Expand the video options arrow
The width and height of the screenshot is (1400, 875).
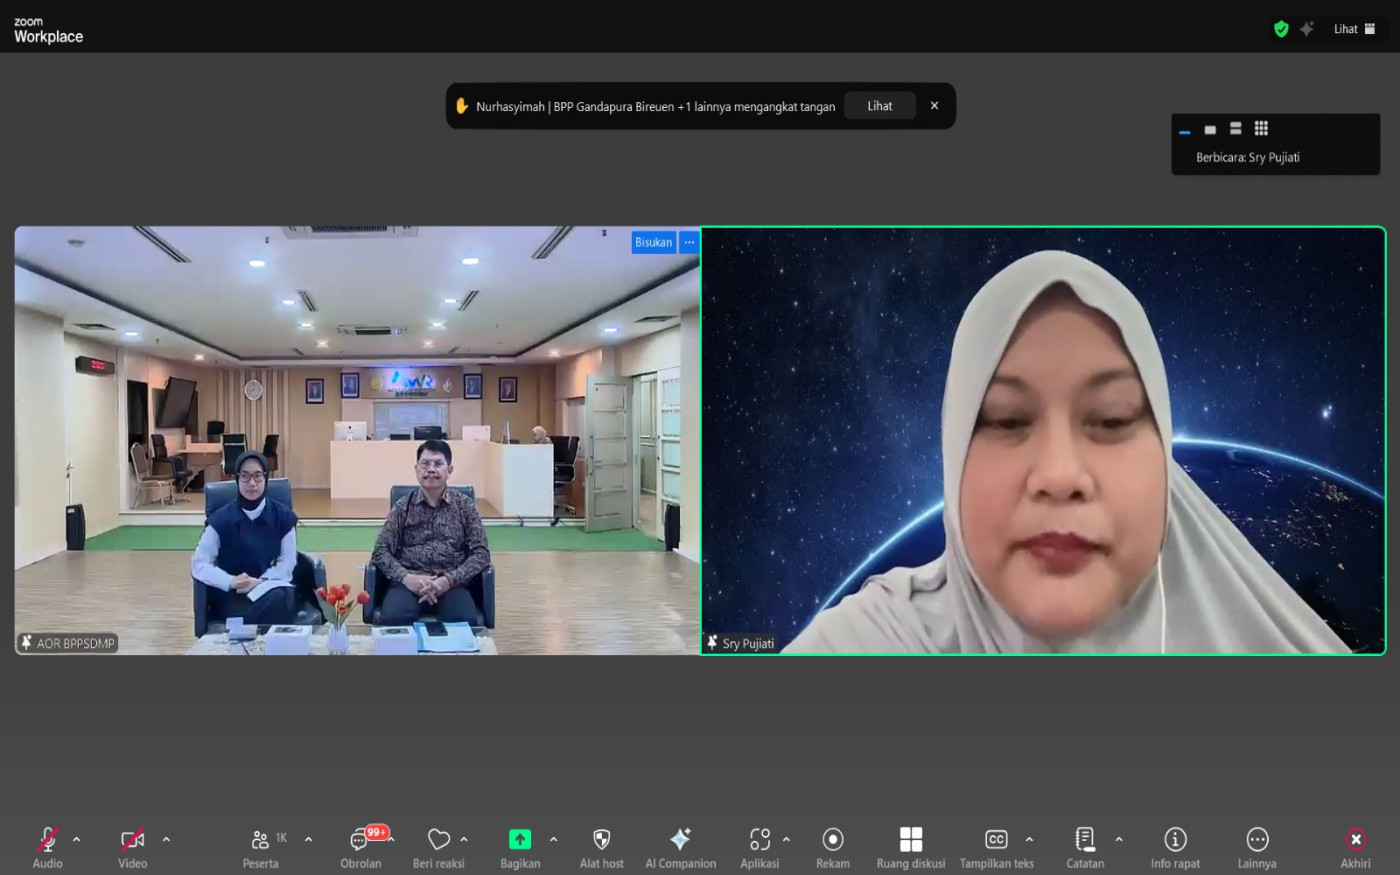point(166,840)
